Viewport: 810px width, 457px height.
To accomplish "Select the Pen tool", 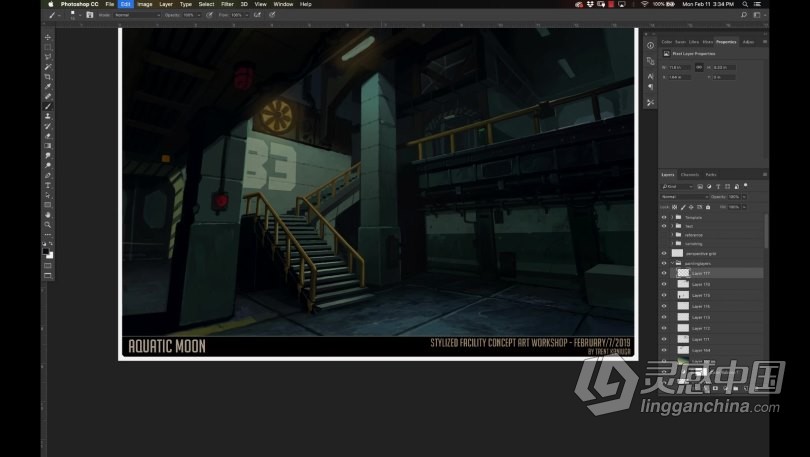I will pyautogui.click(x=48, y=175).
